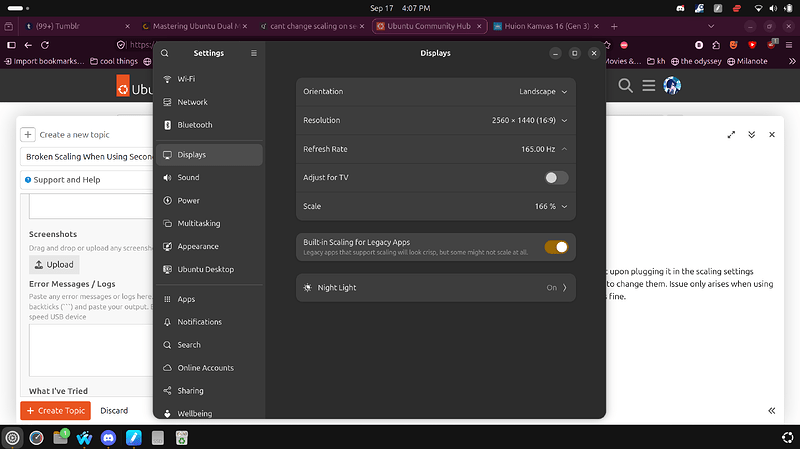
Task: Open Discord from the dock
Action: click(108, 438)
